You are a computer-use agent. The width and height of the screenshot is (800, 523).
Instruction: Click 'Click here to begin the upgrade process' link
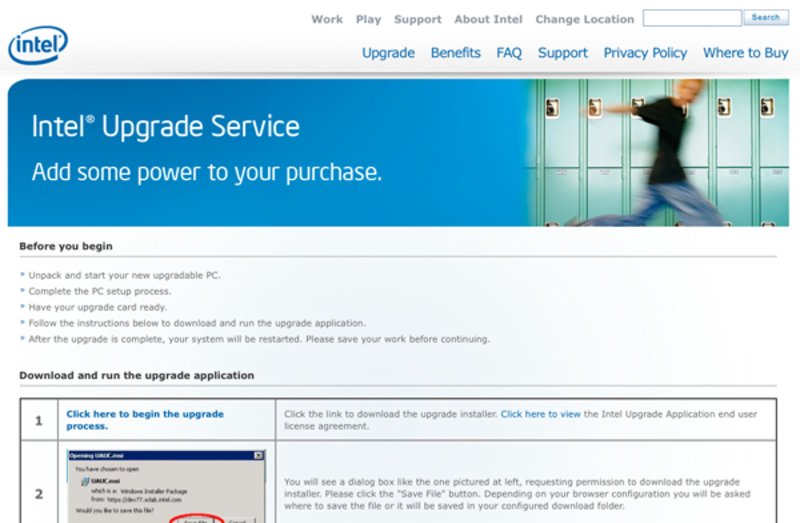point(145,420)
